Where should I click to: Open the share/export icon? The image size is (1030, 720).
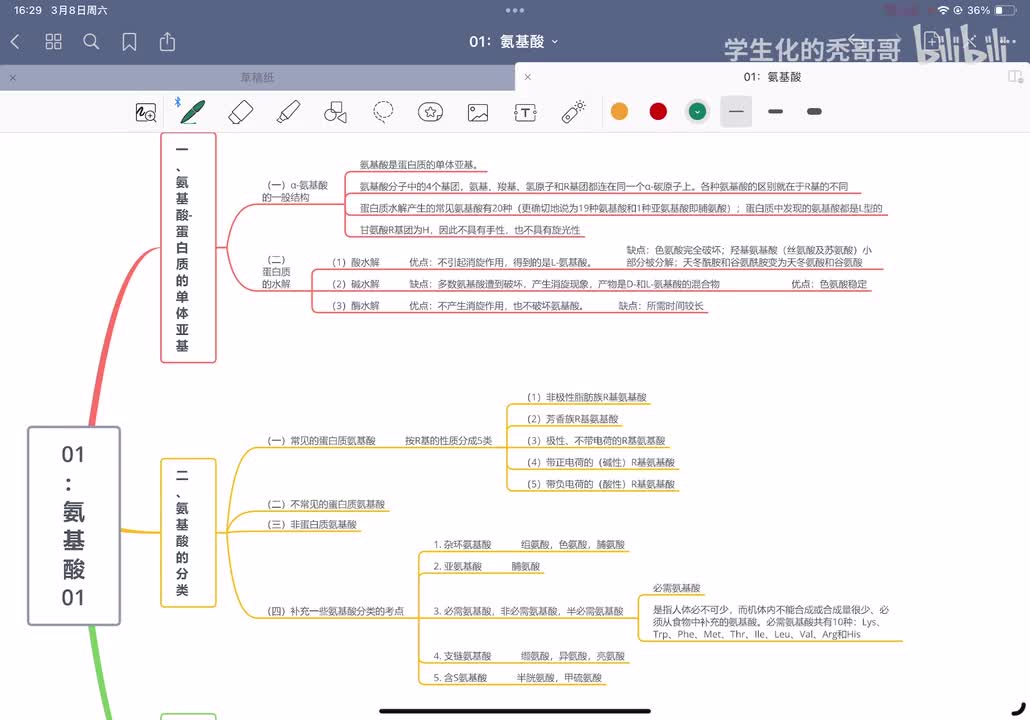tap(168, 41)
